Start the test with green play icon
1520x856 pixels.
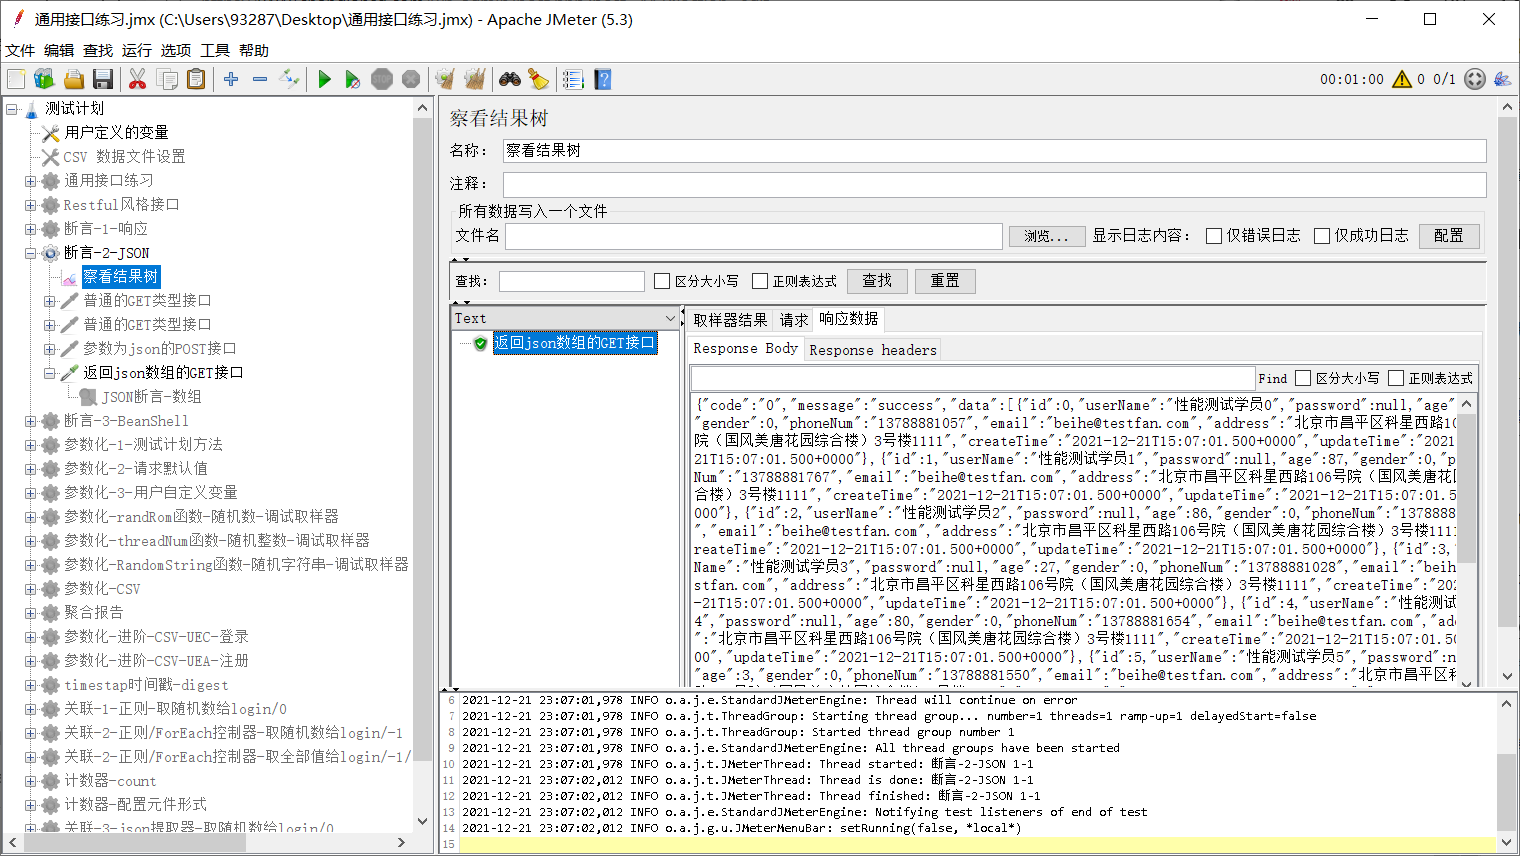tap(324, 79)
